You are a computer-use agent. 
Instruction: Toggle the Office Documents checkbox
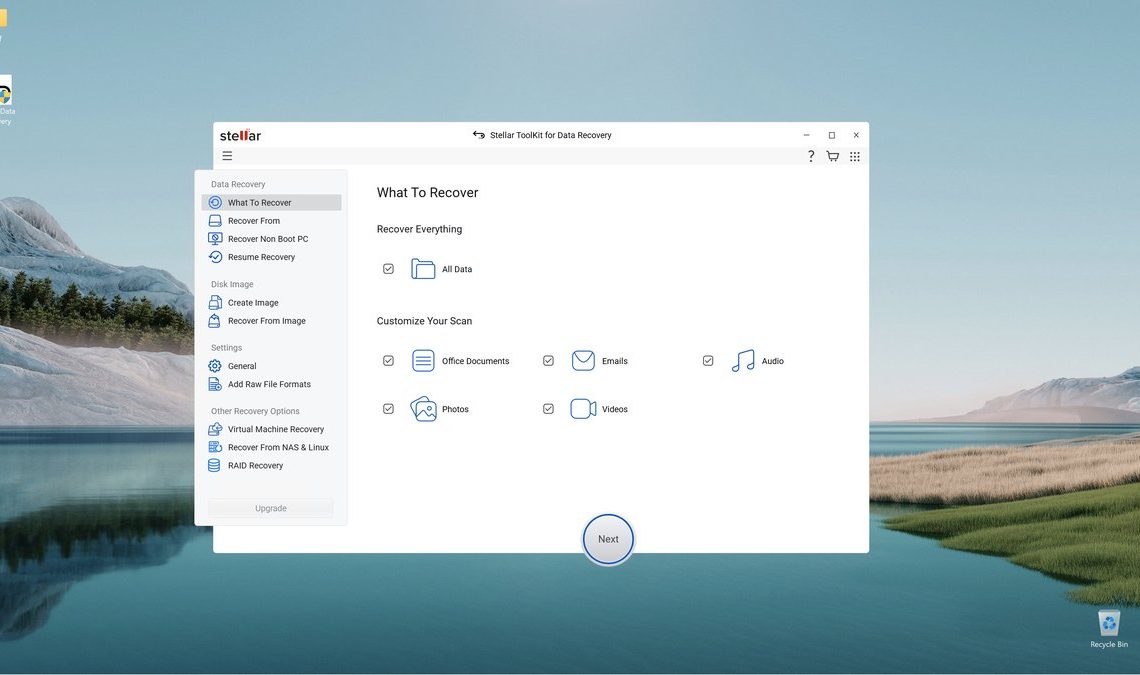click(x=388, y=361)
